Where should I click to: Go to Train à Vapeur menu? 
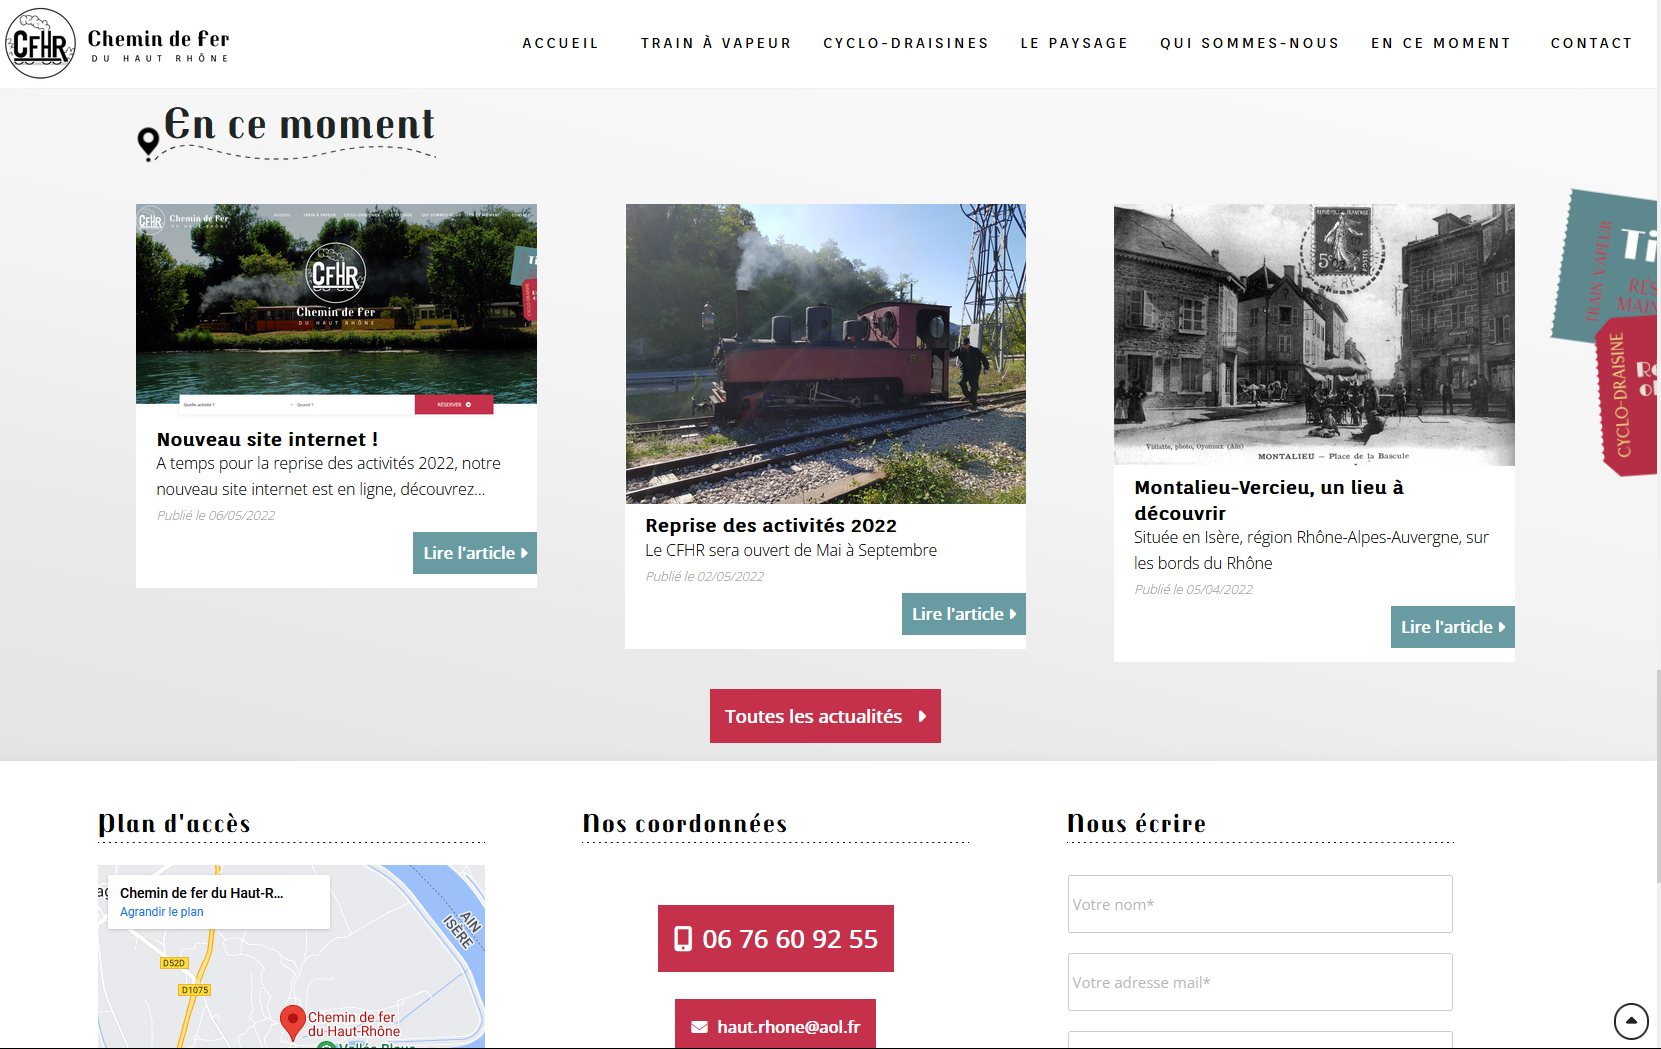tap(716, 43)
